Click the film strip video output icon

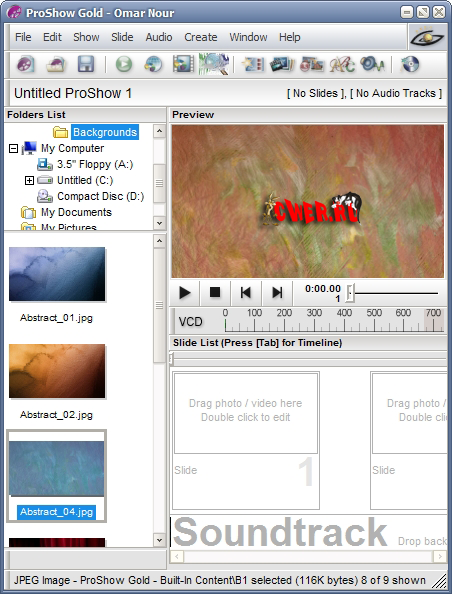click(x=183, y=64)
